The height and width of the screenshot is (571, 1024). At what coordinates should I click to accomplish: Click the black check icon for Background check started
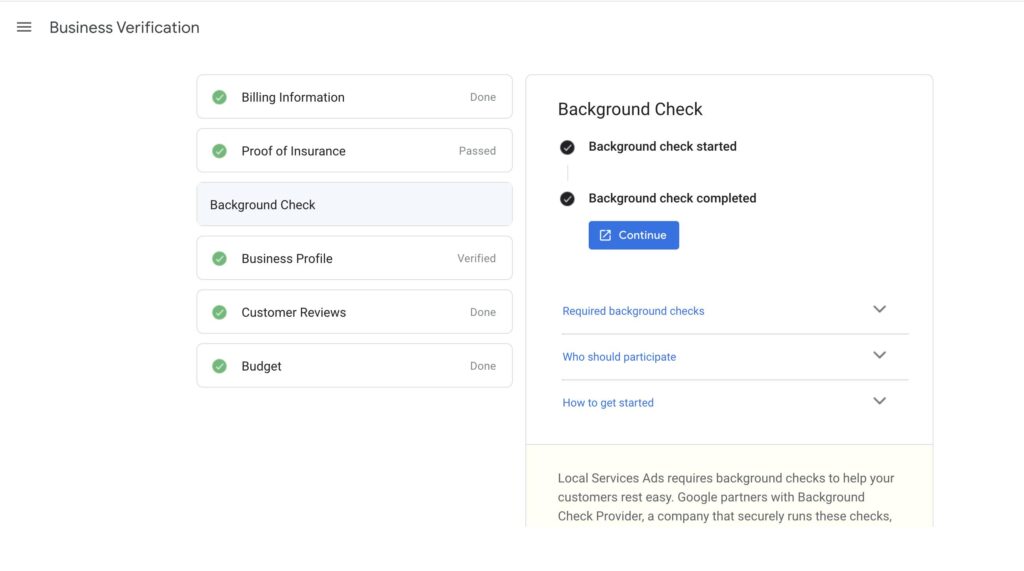coord(567,147)
